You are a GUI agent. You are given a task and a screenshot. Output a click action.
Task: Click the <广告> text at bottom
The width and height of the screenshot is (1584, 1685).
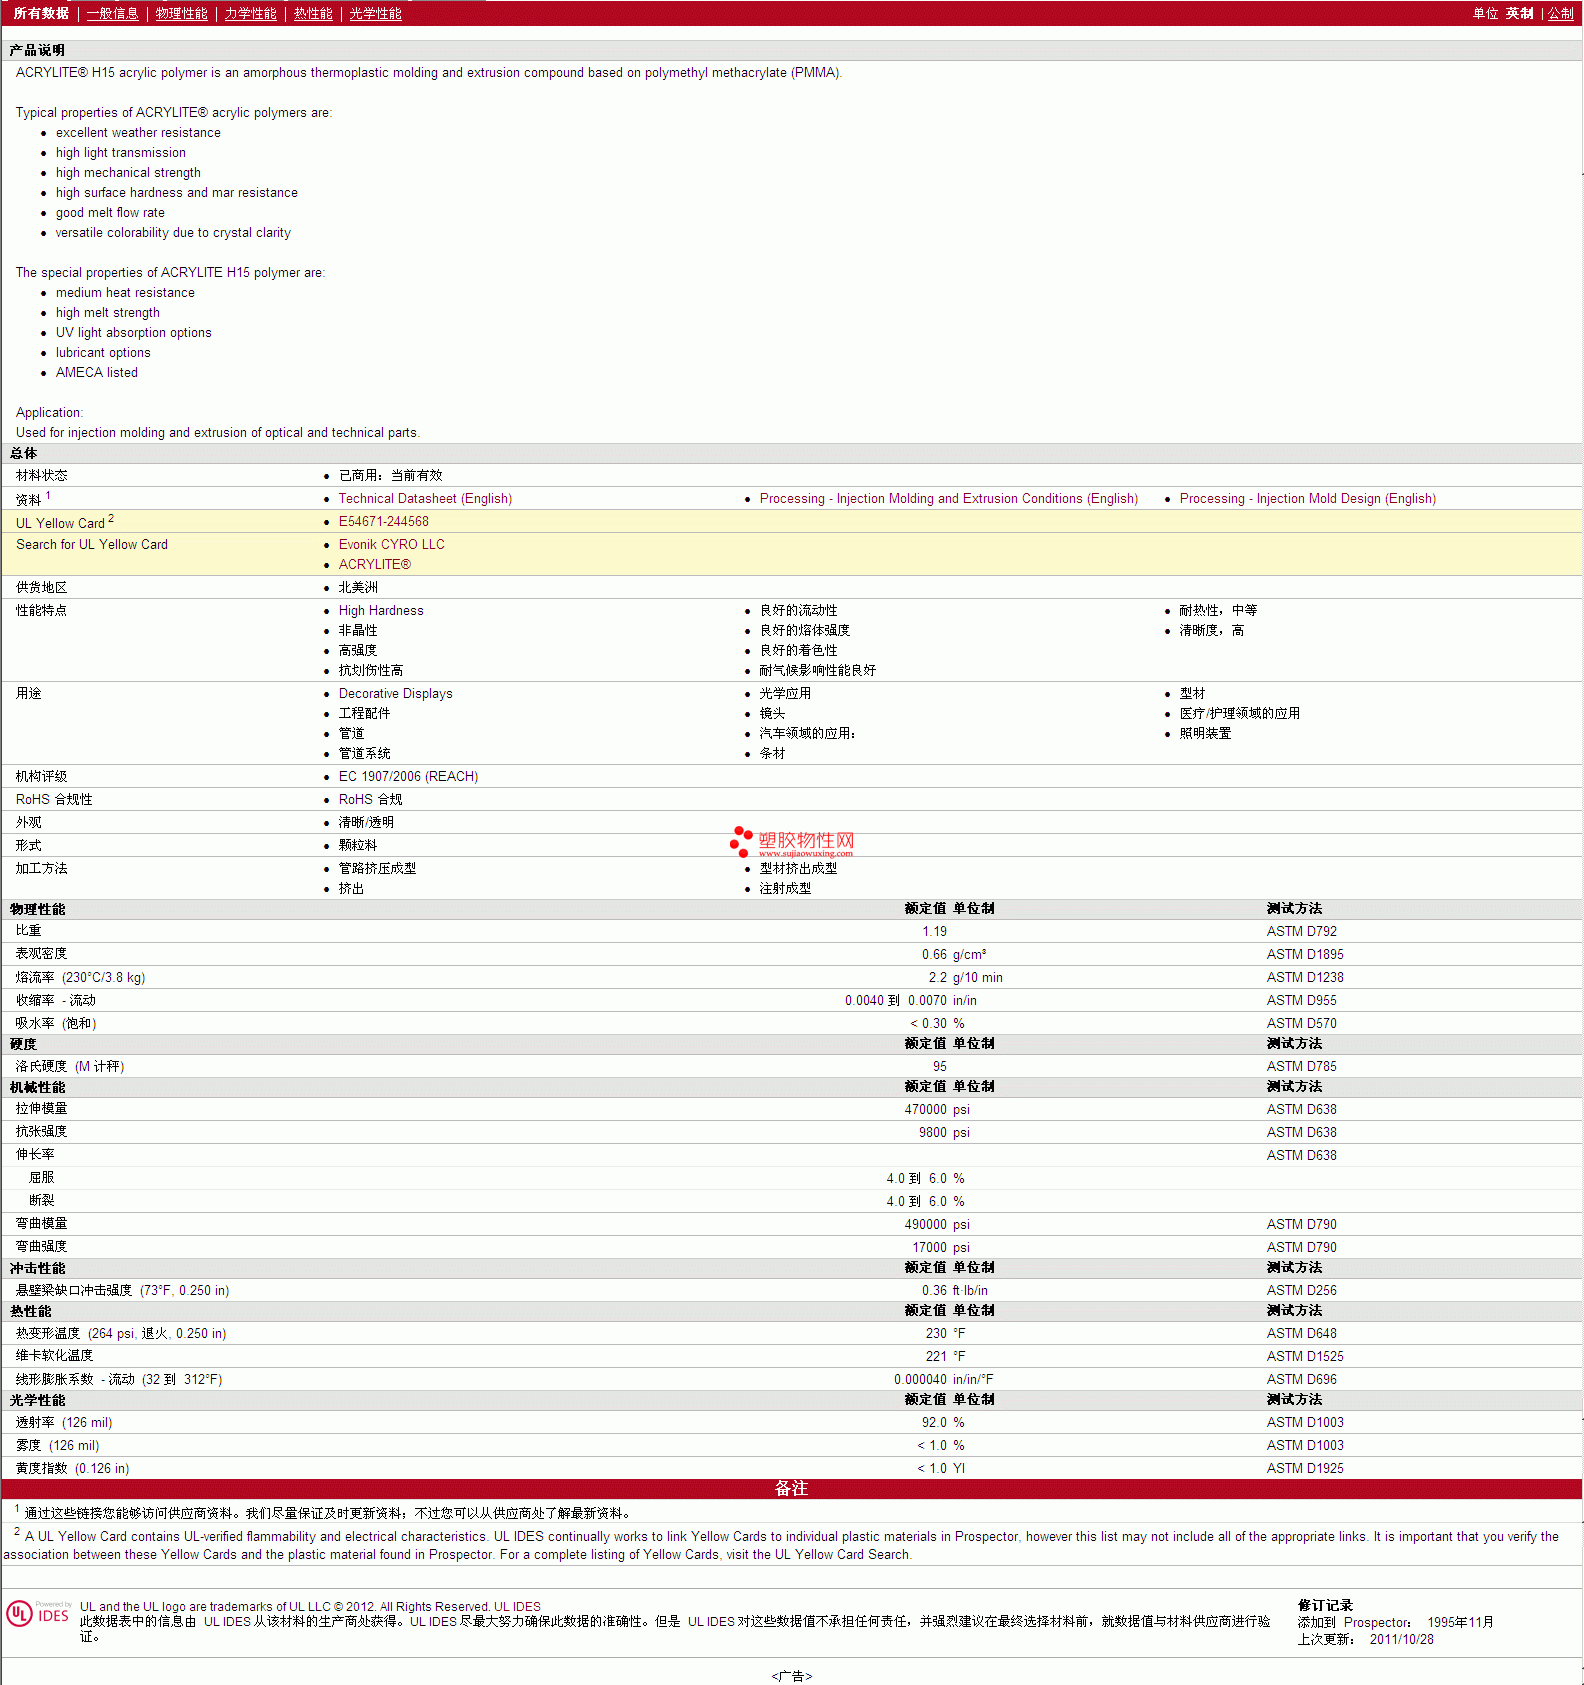pos(791,1676)
